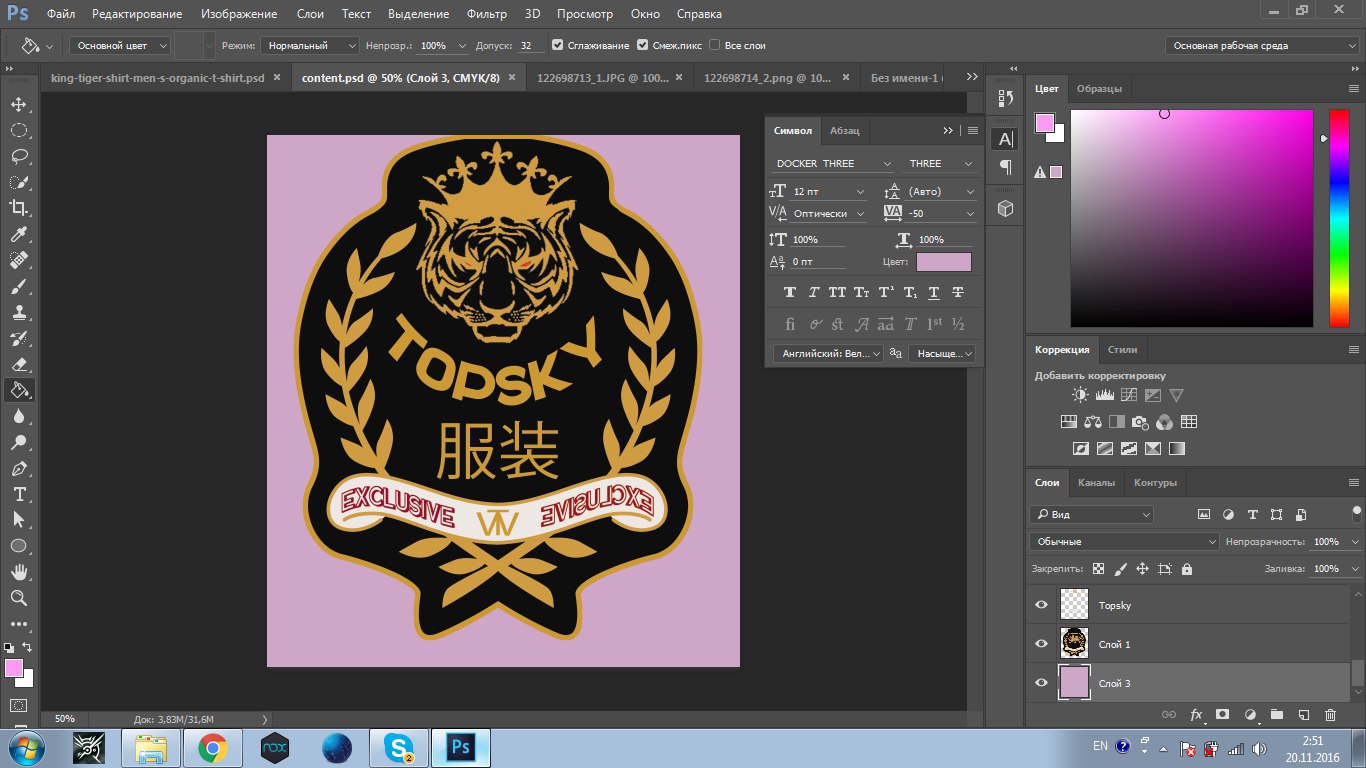Select the Lasso tool
Image resolution: width=1366 pixels, height=768 pixels.
(18, 156)
